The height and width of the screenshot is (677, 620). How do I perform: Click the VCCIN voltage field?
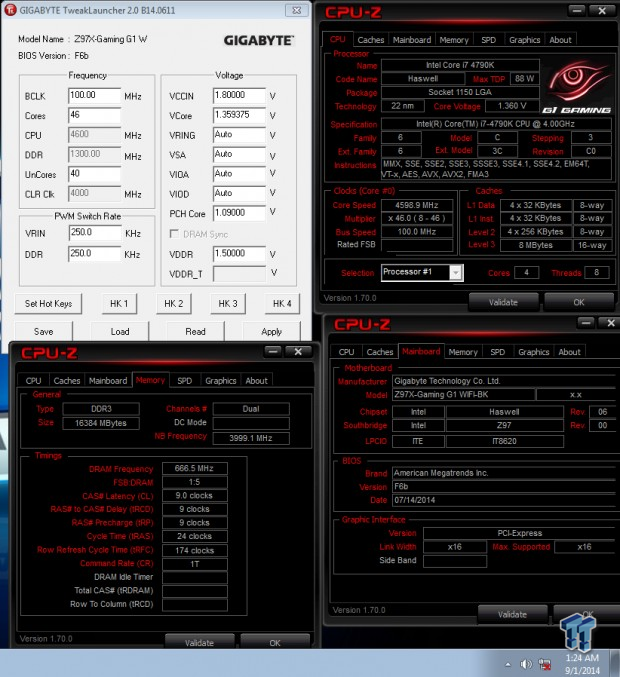239,95
